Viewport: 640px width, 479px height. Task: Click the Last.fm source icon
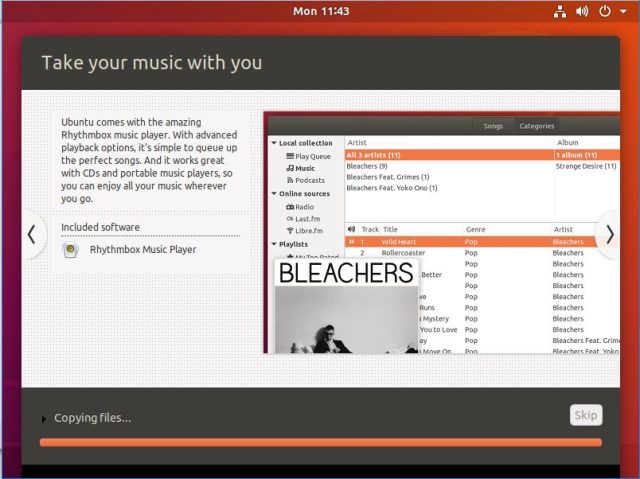point(288,219)
